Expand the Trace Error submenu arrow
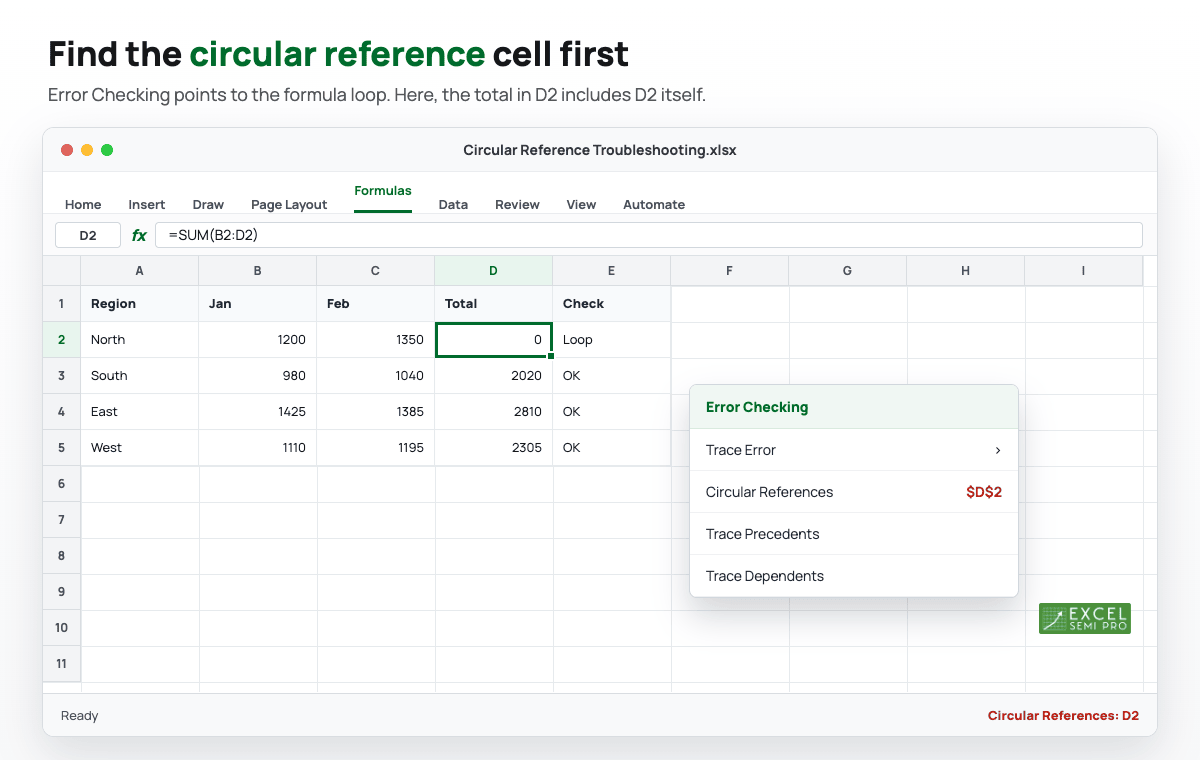Image resolution: width=1200 pixels, height=760 pixels. [x=997, y=450]
